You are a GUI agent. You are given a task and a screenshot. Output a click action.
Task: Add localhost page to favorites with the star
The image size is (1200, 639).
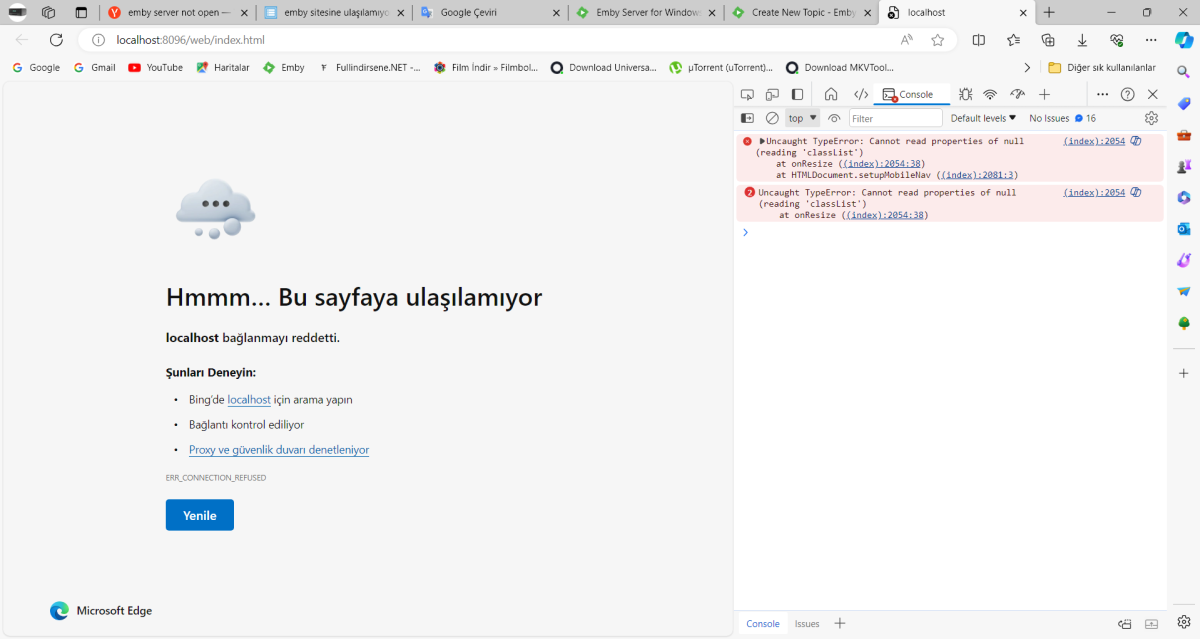pos(937,40)
